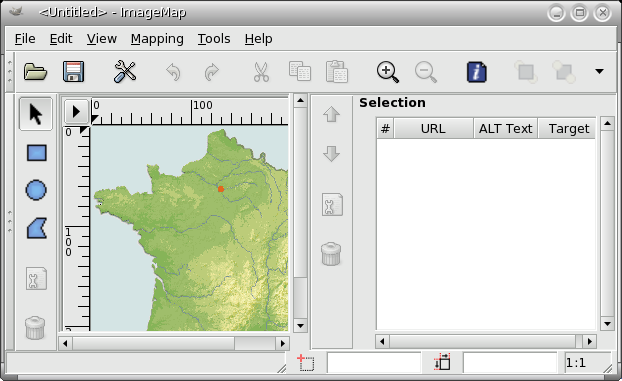The height and width of the screenshot is (381, 622).
Task: Delete selected area via Selection panel trash
Action: [x=331, y=254]
